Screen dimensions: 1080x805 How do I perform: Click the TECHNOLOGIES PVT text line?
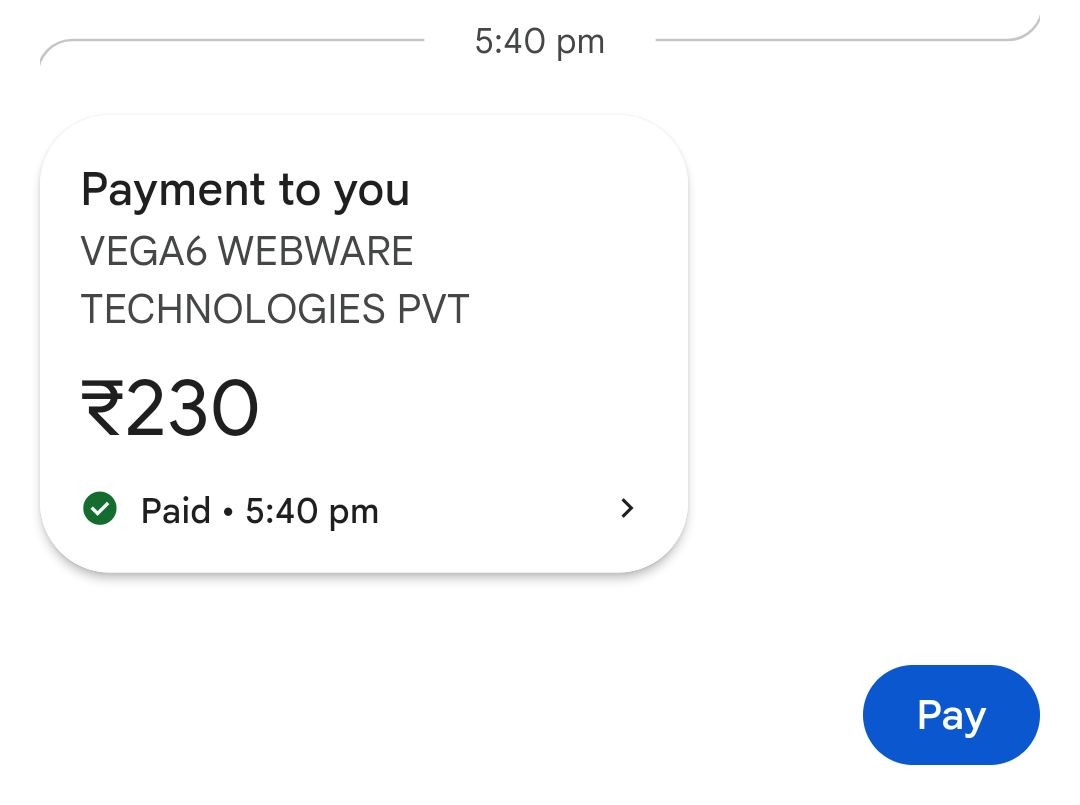274,309
